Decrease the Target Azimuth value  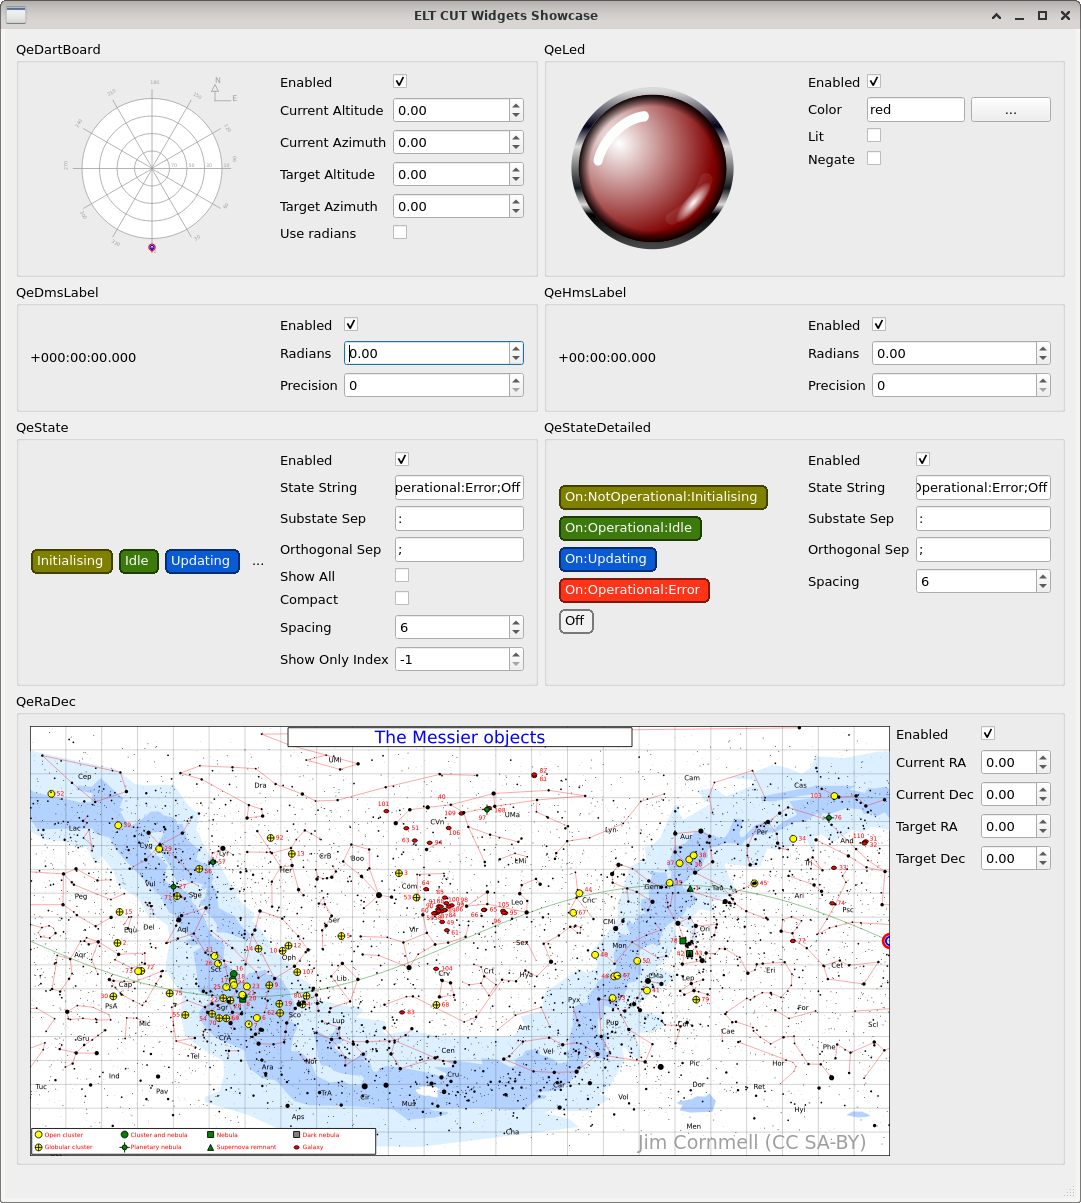pyautogui.click(x=516, y=212)
